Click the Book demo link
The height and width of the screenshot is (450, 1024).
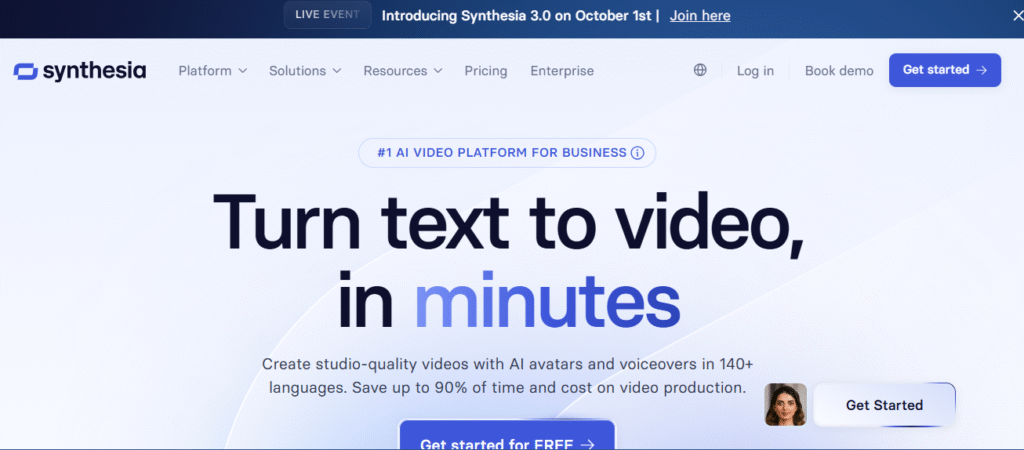(x=839, y=71)
